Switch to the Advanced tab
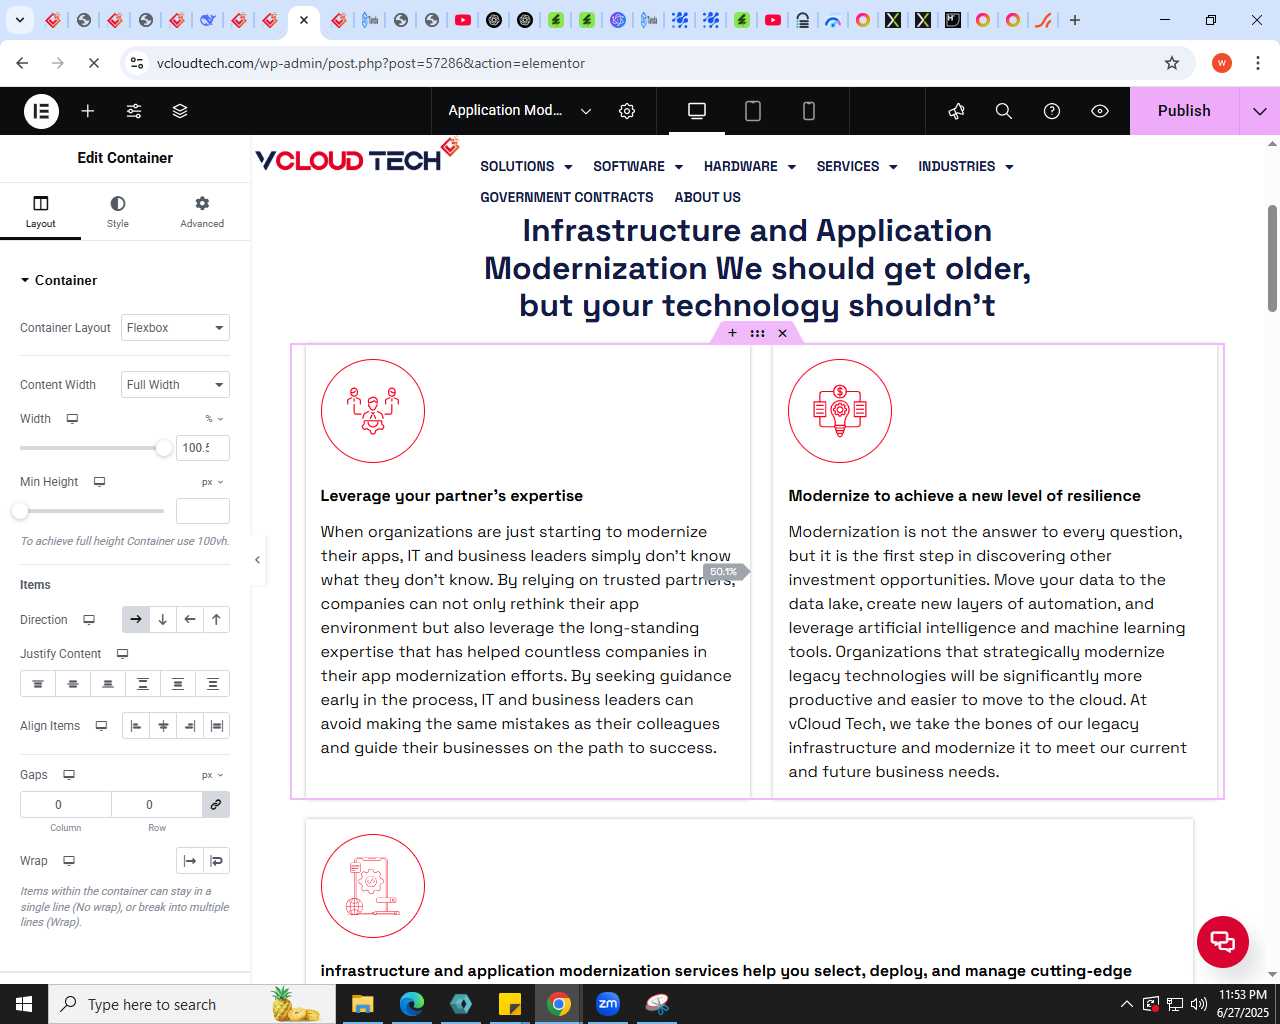Screen dimensions: 1280x1024 (202, 212)
